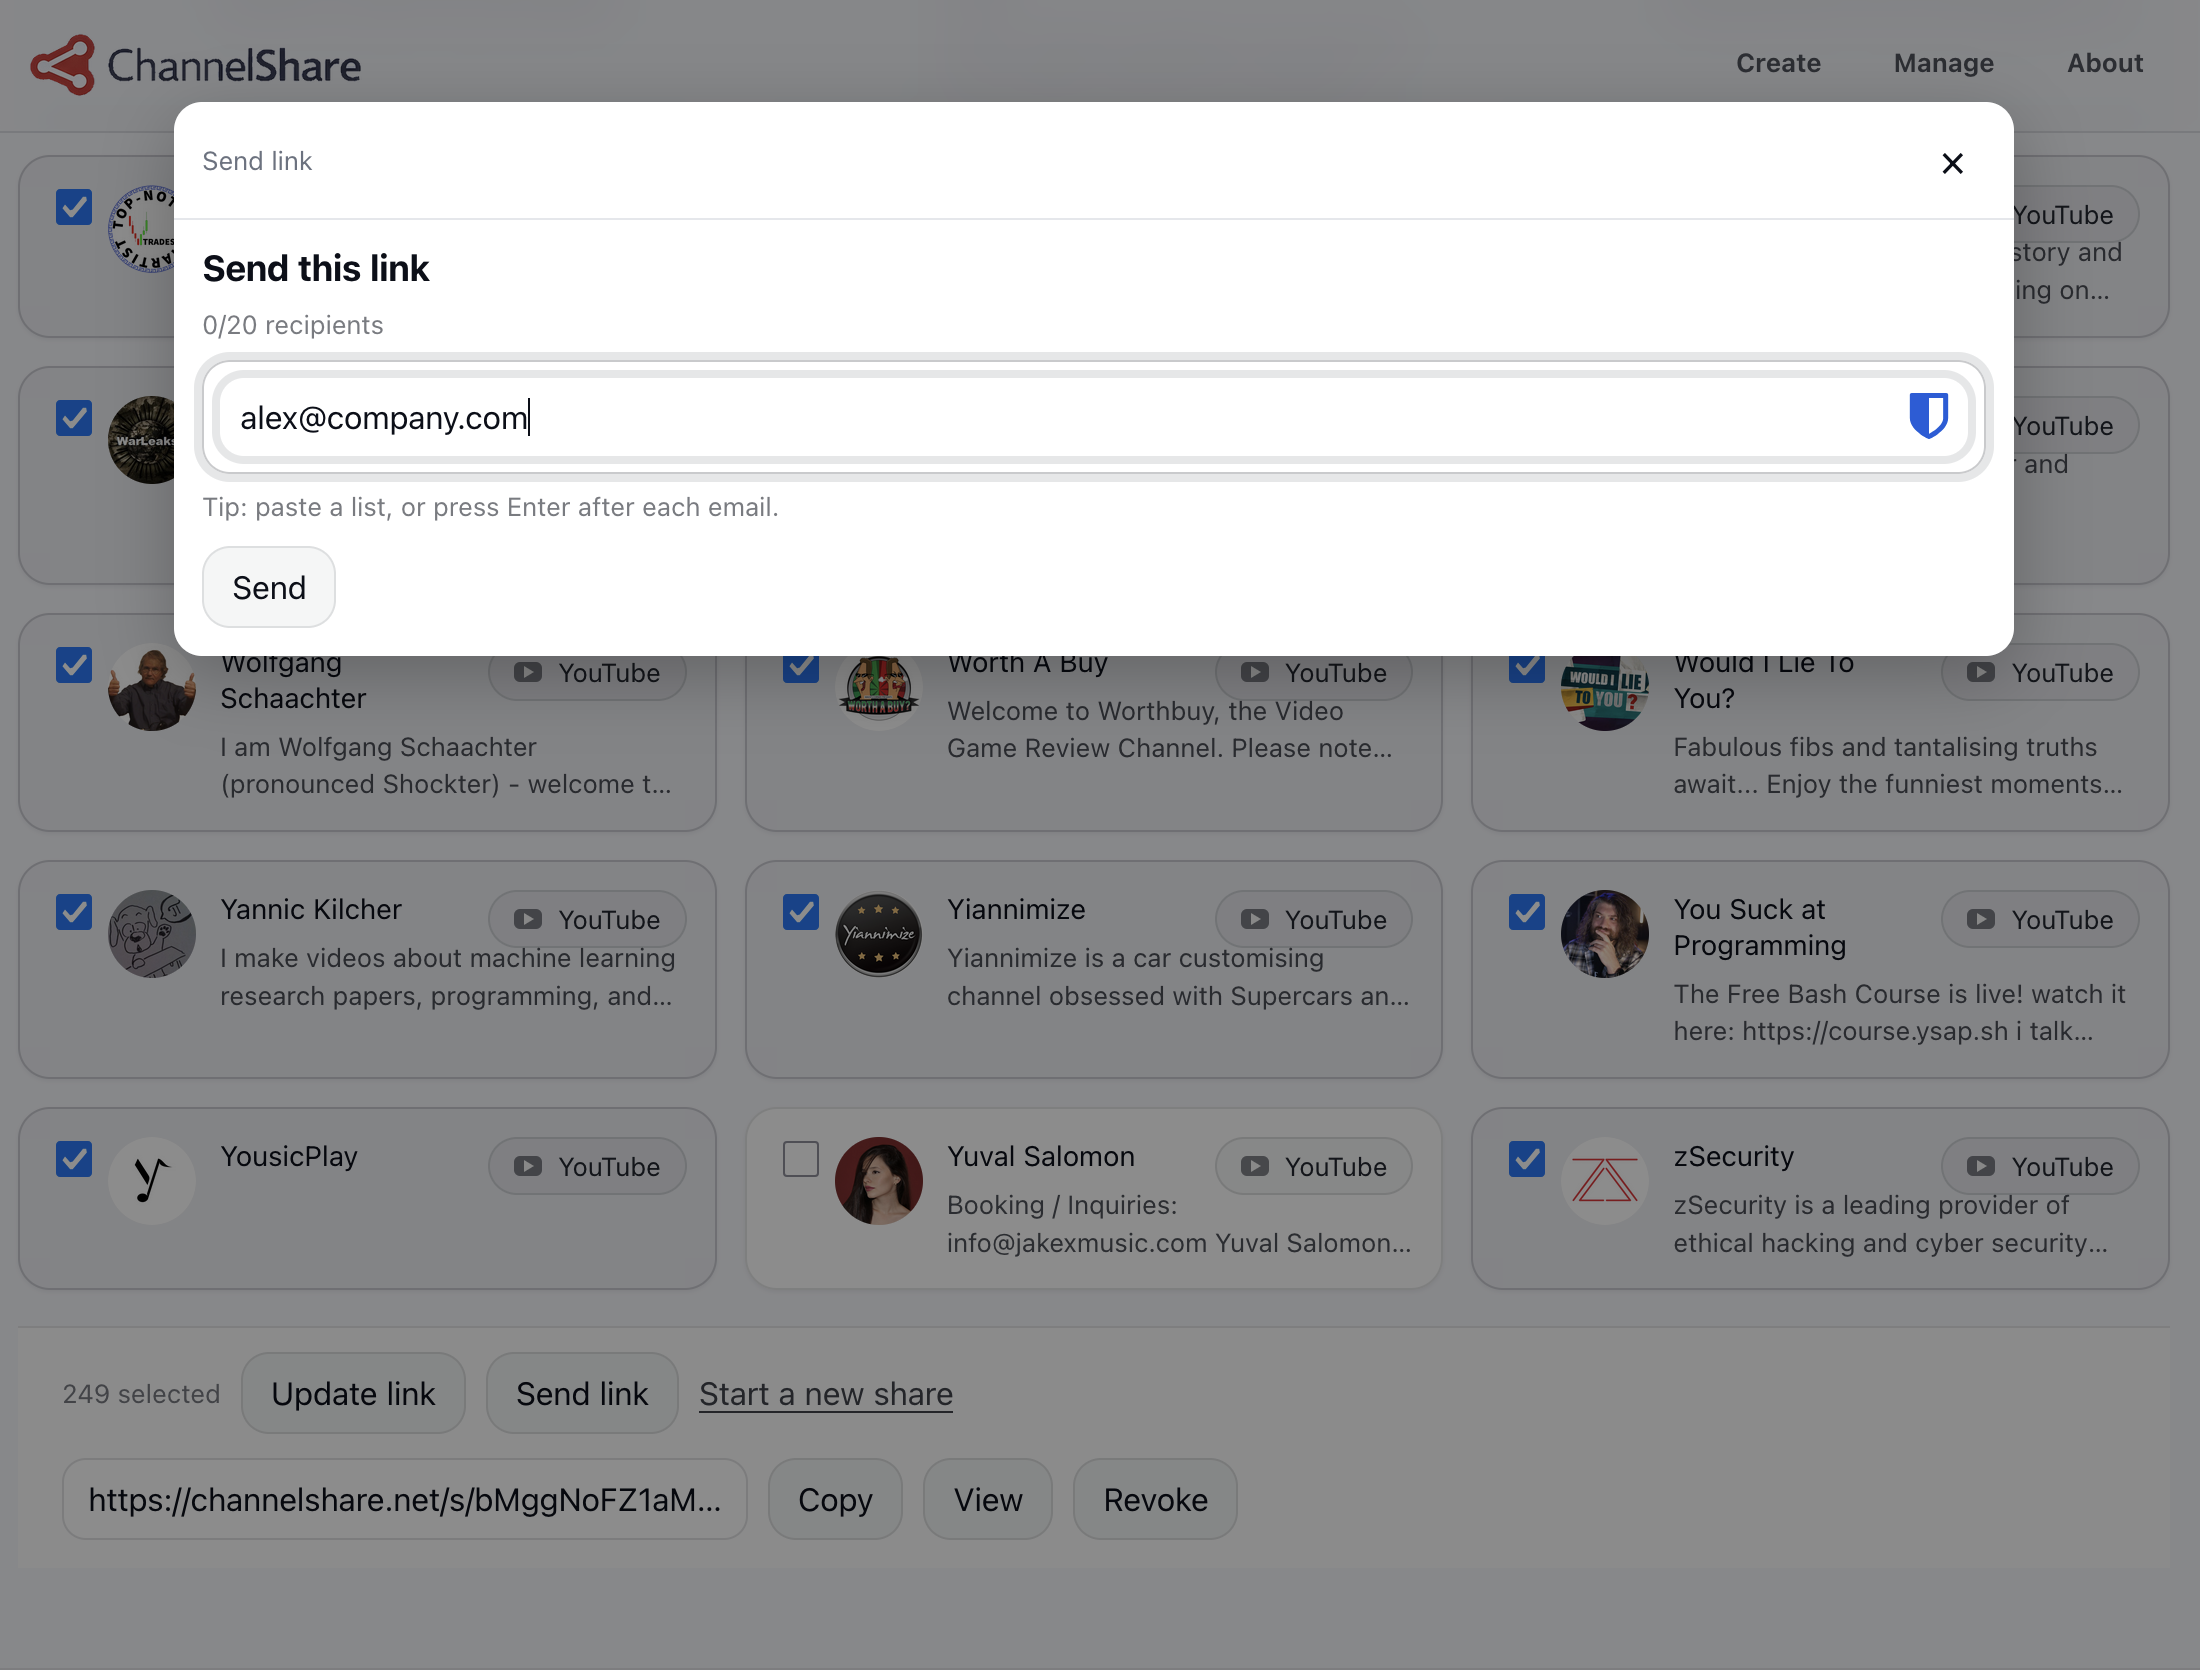Click the recipient email input field
This screenshot has width=2200, height=1670.
(x=1000, y=417)
